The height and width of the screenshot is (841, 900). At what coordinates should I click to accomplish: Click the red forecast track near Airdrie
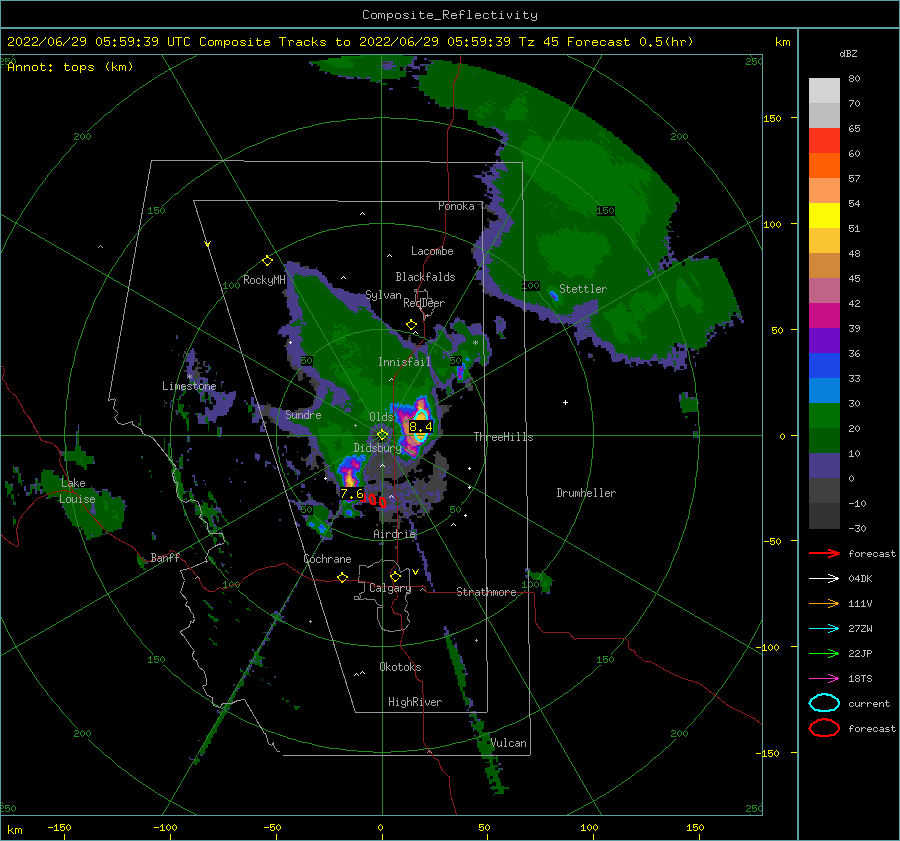(374, 500)
